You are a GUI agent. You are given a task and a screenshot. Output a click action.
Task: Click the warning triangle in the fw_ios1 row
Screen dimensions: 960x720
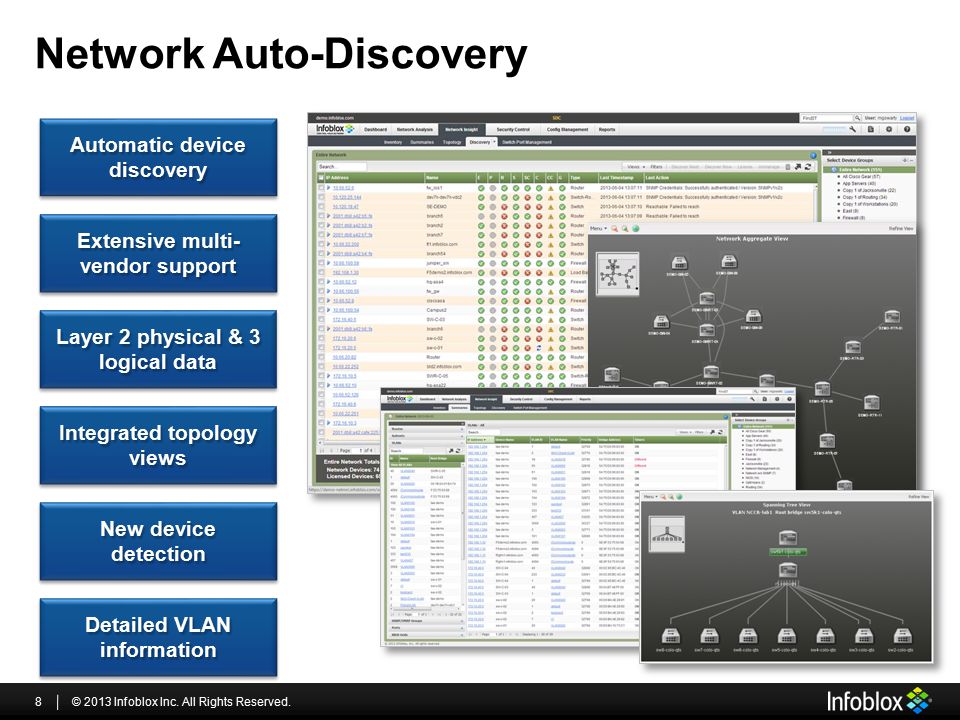click(x=550, y=188)
